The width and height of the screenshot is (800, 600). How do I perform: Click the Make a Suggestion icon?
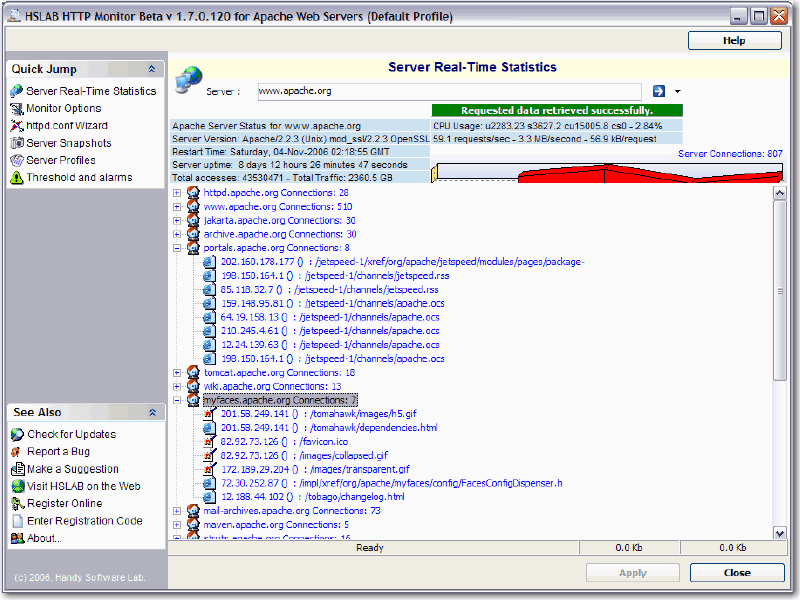point(18,468)
